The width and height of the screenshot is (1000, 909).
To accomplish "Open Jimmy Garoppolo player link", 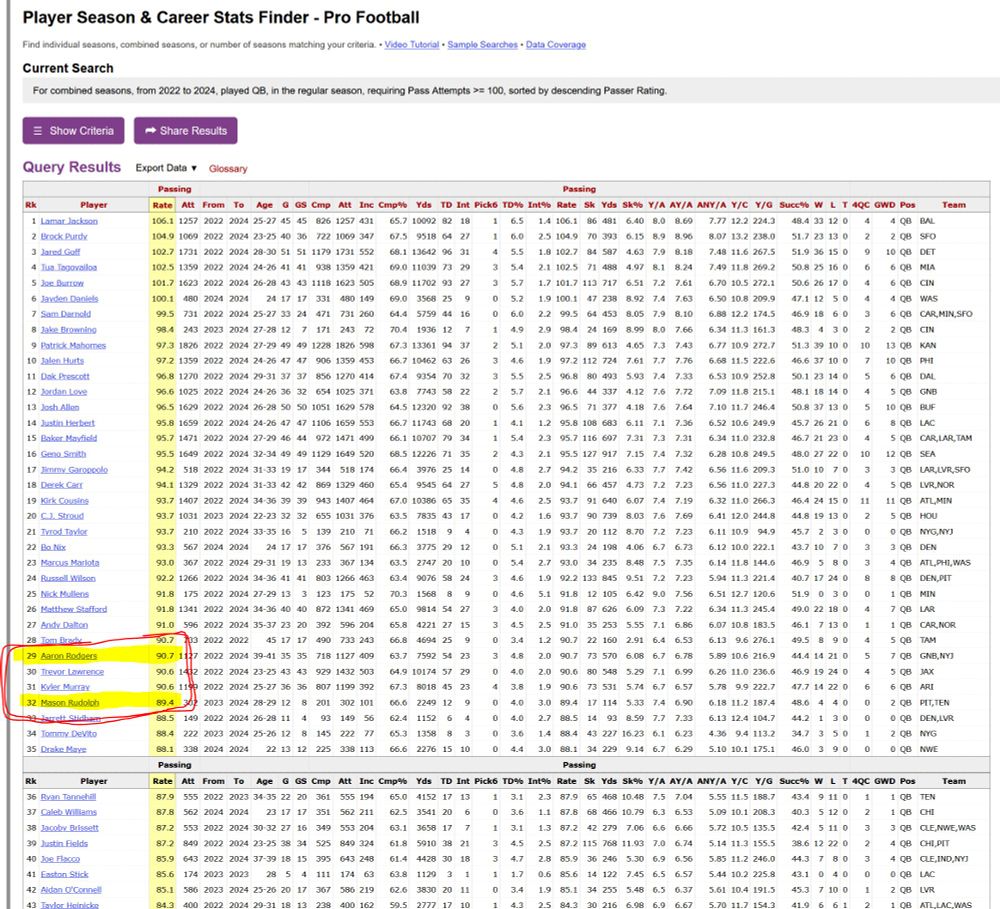I will 74,469.
